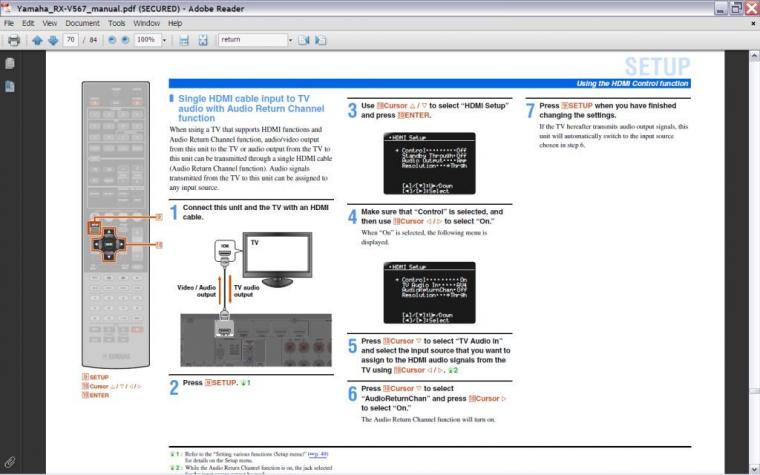Open the File menu
The image size is (760, 475).
9,23
